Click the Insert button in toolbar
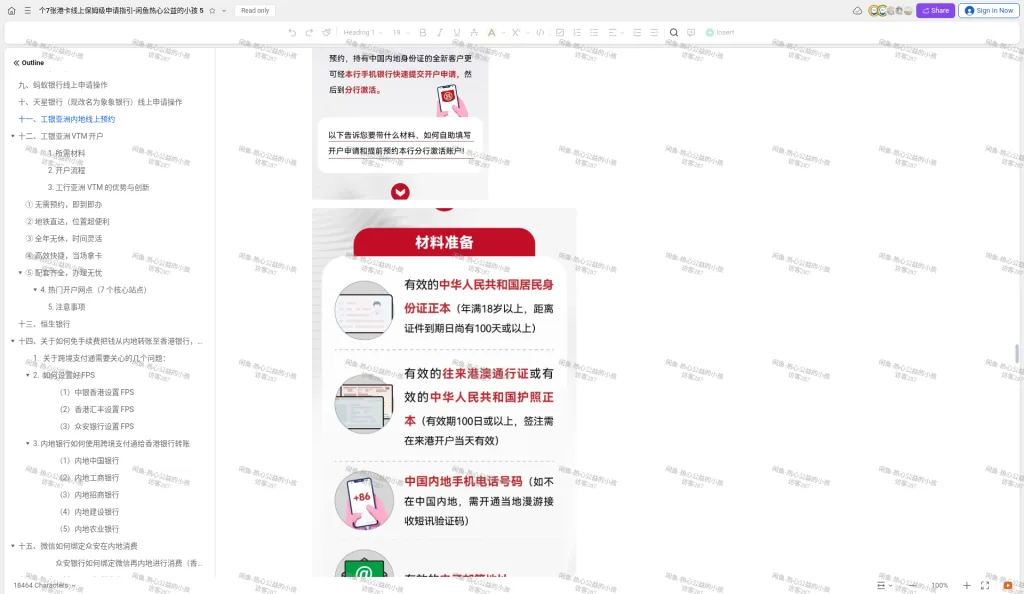 720,32
